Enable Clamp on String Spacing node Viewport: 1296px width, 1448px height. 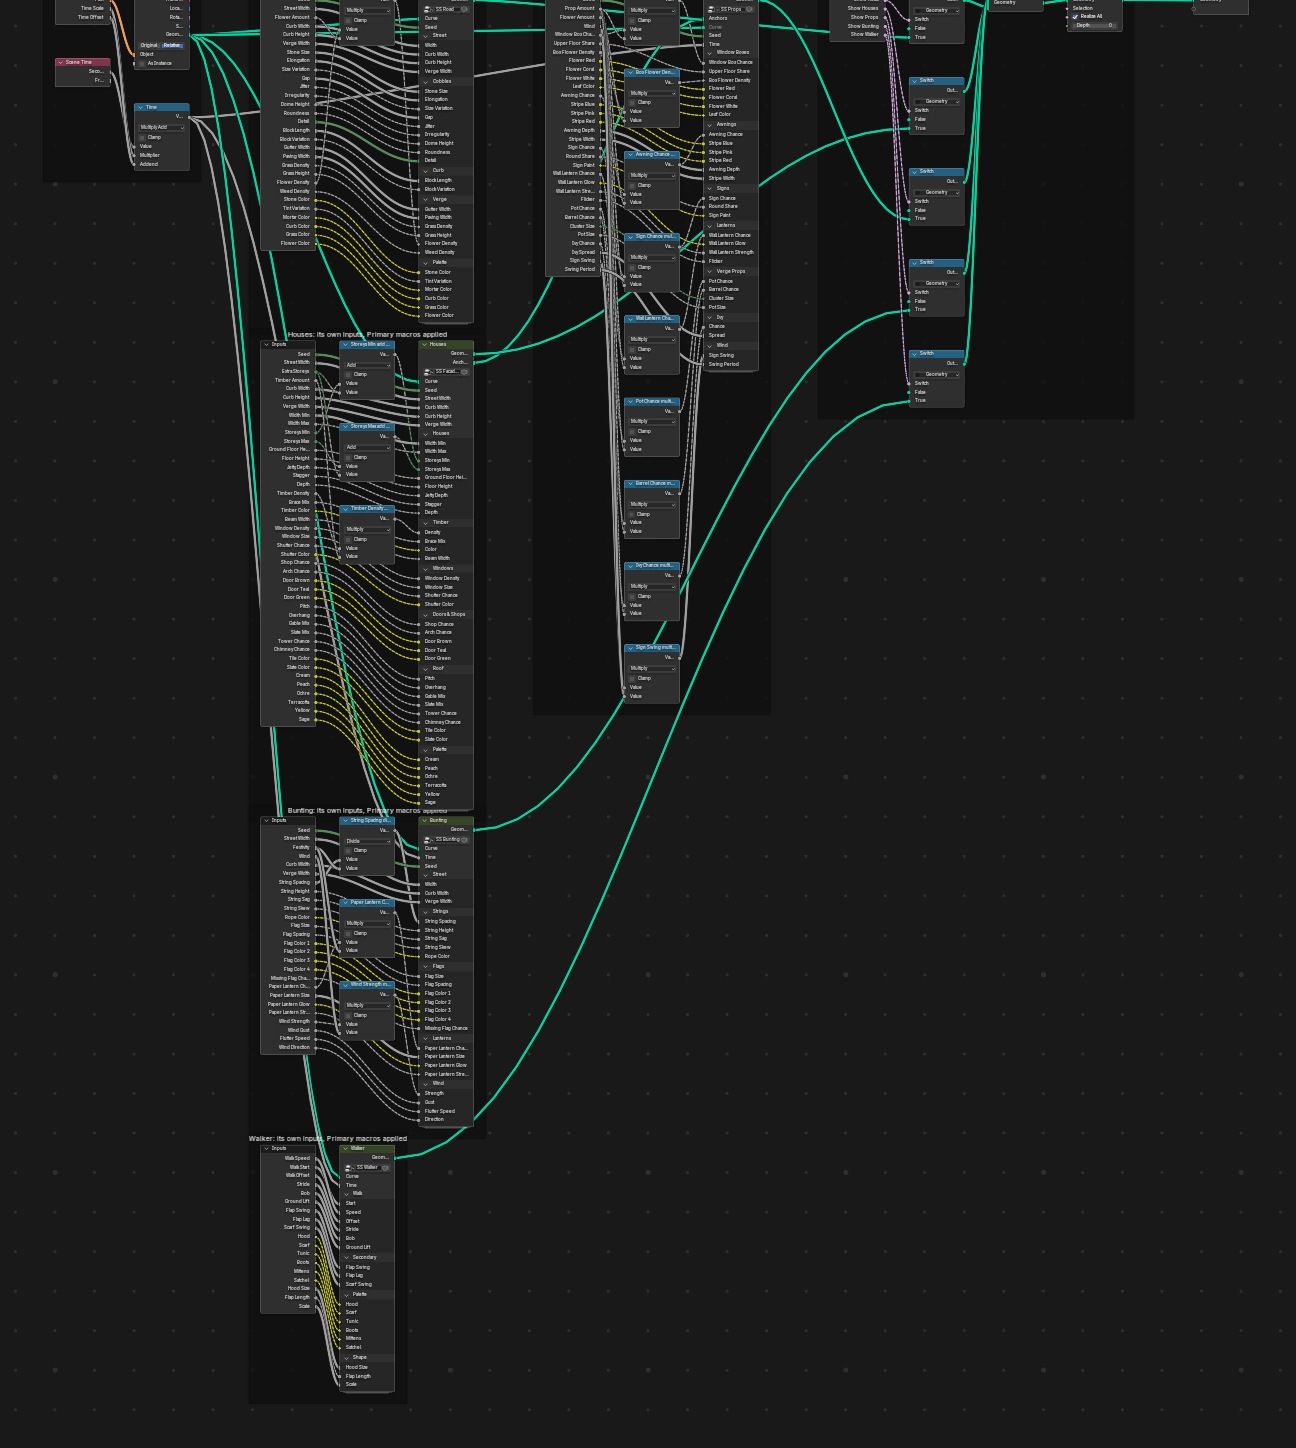(349, 851)
